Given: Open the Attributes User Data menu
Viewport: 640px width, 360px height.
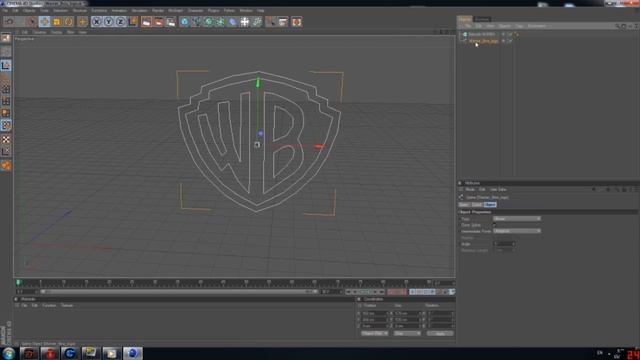Looking at the screenshot, I should (498, 189).
